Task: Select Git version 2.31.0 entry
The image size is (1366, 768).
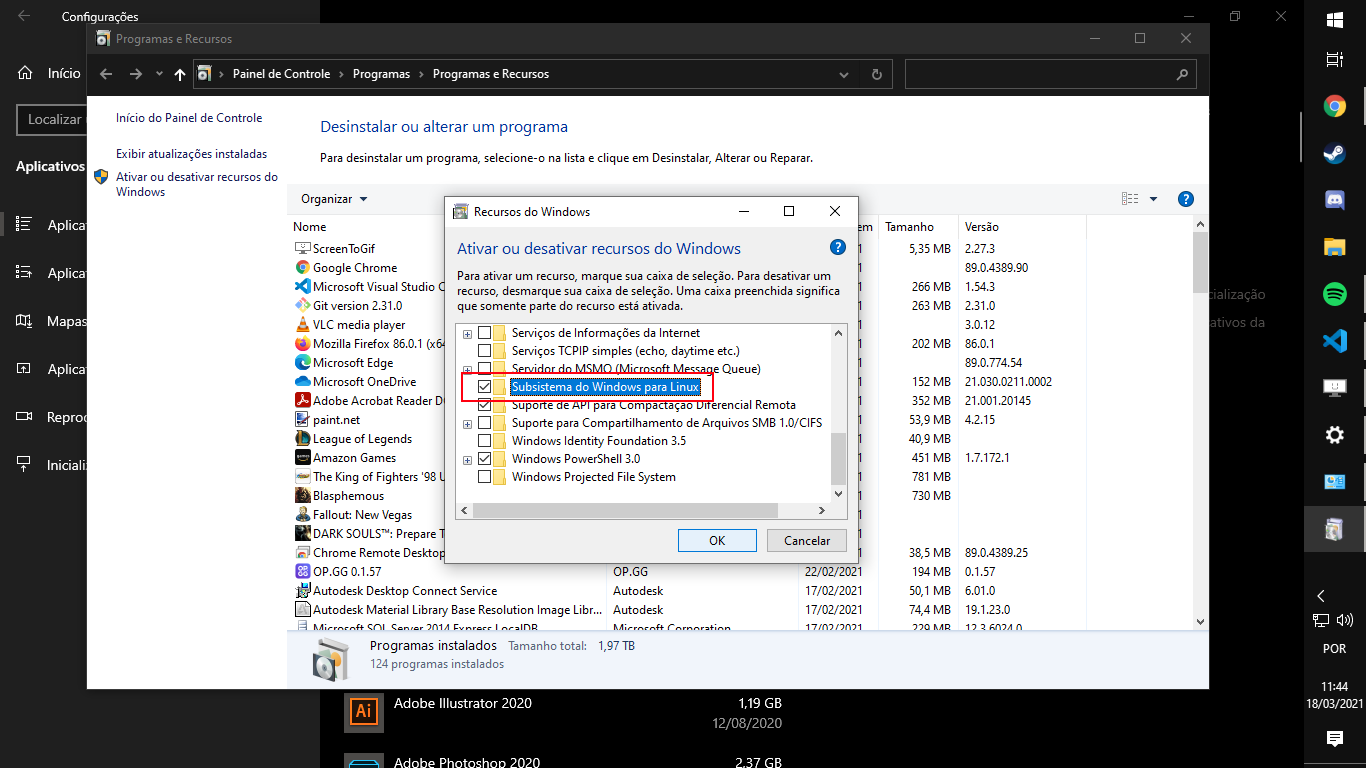Action: point(357,305)
